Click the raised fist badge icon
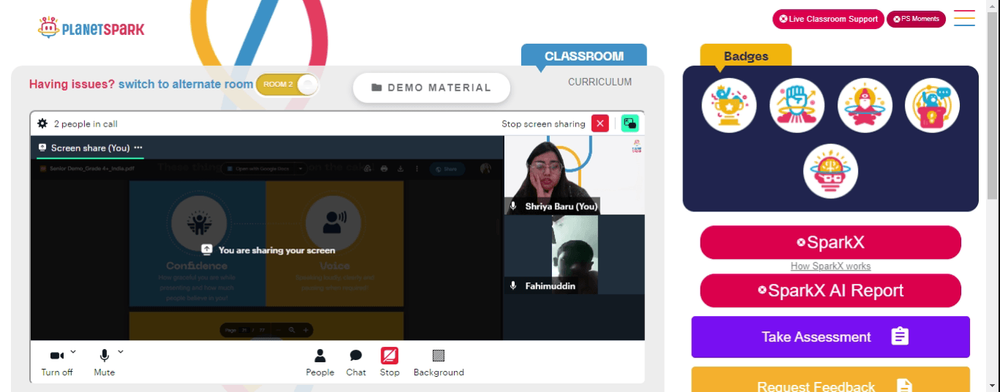Screen dimensions: 1000x392 coord(797,105)
